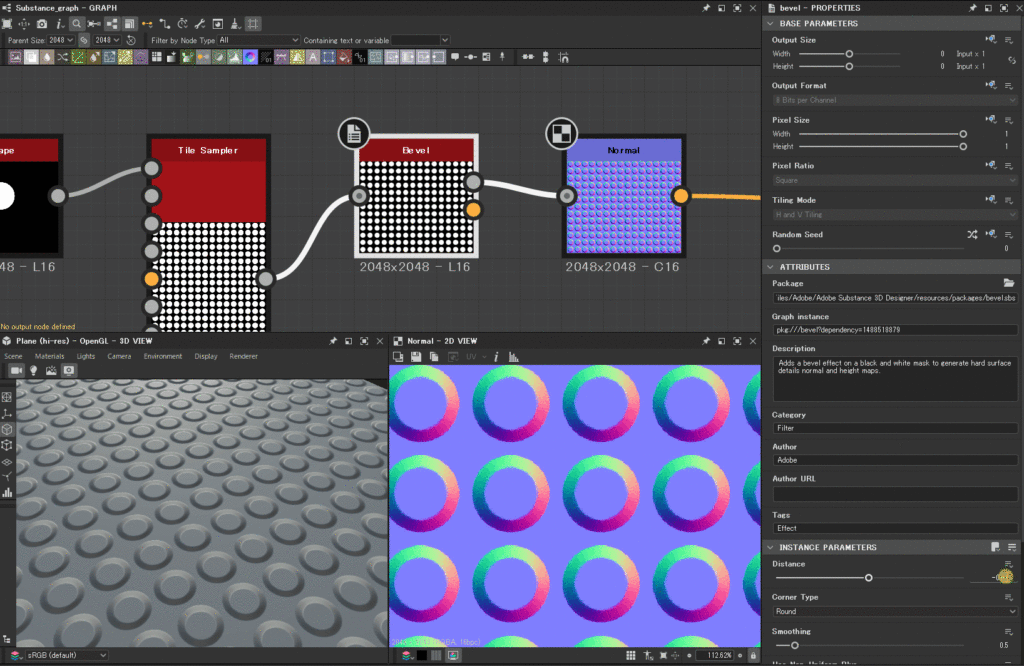The height and width of the screenshot is (666, 1024).
Task: Add a comment bubble to the graph
Action: click(x=455, y=57)
